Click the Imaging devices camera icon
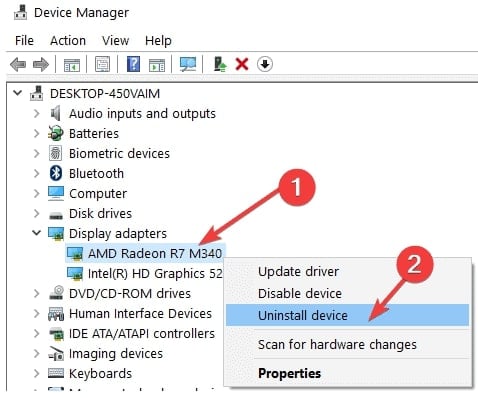This screenshot has height=398, width=478. 56,354
